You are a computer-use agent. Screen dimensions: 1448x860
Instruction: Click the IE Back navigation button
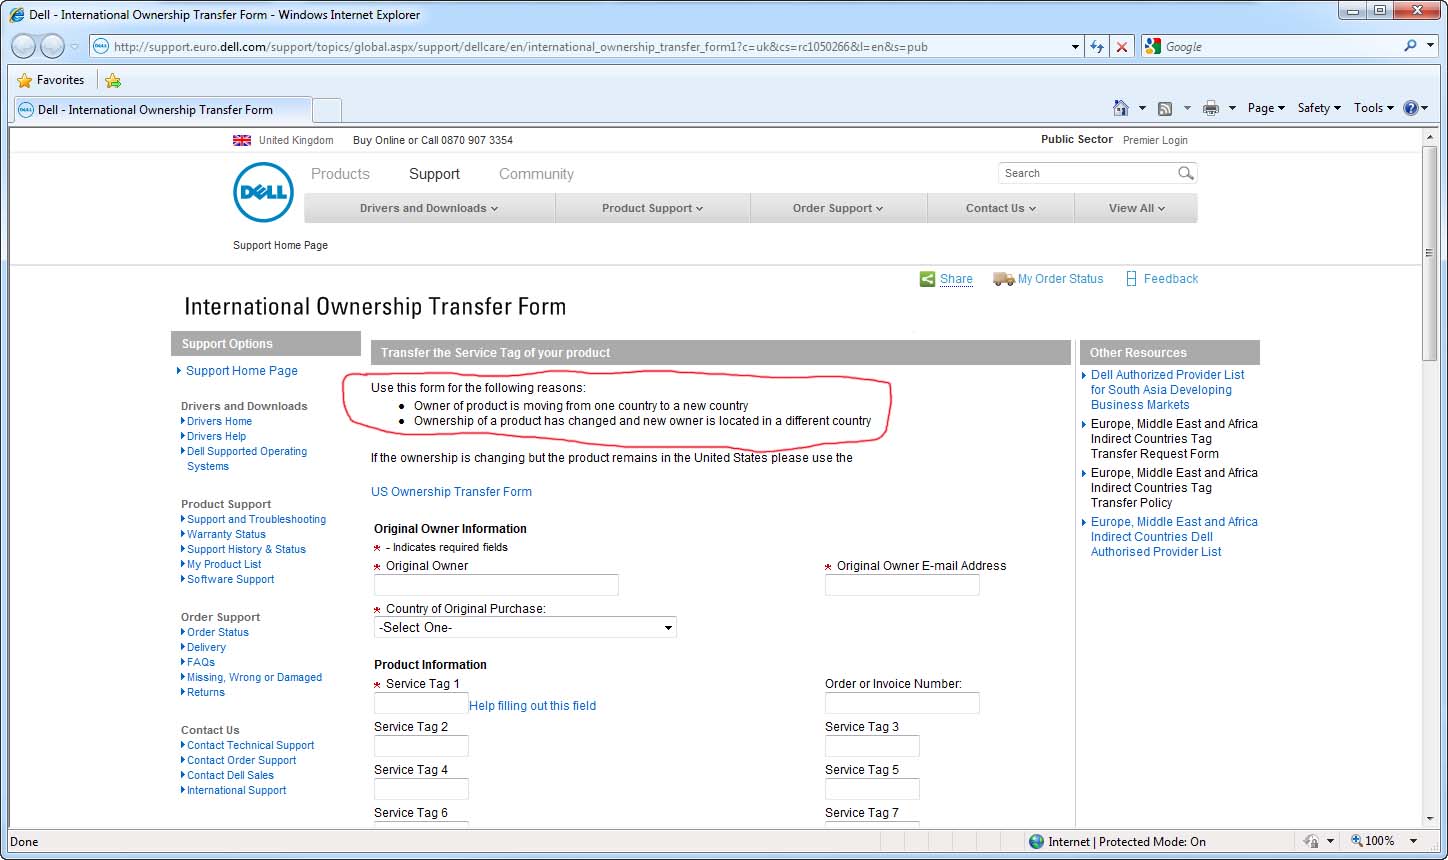pyautogui.click(x=24, y=46)
